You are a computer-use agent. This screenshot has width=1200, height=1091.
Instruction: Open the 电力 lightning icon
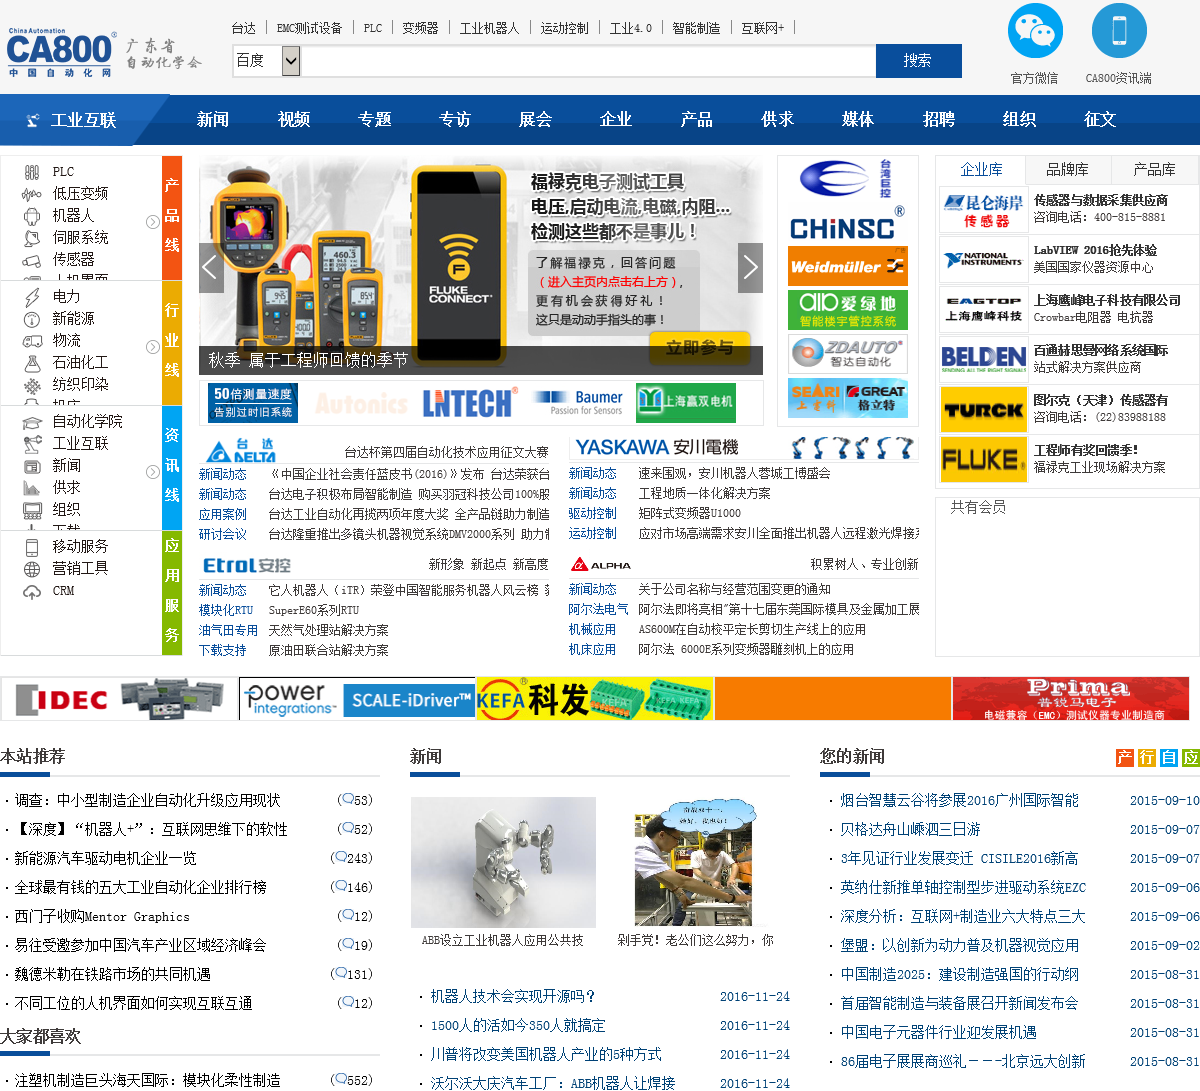pyautogui.click(x=32, y=297)
